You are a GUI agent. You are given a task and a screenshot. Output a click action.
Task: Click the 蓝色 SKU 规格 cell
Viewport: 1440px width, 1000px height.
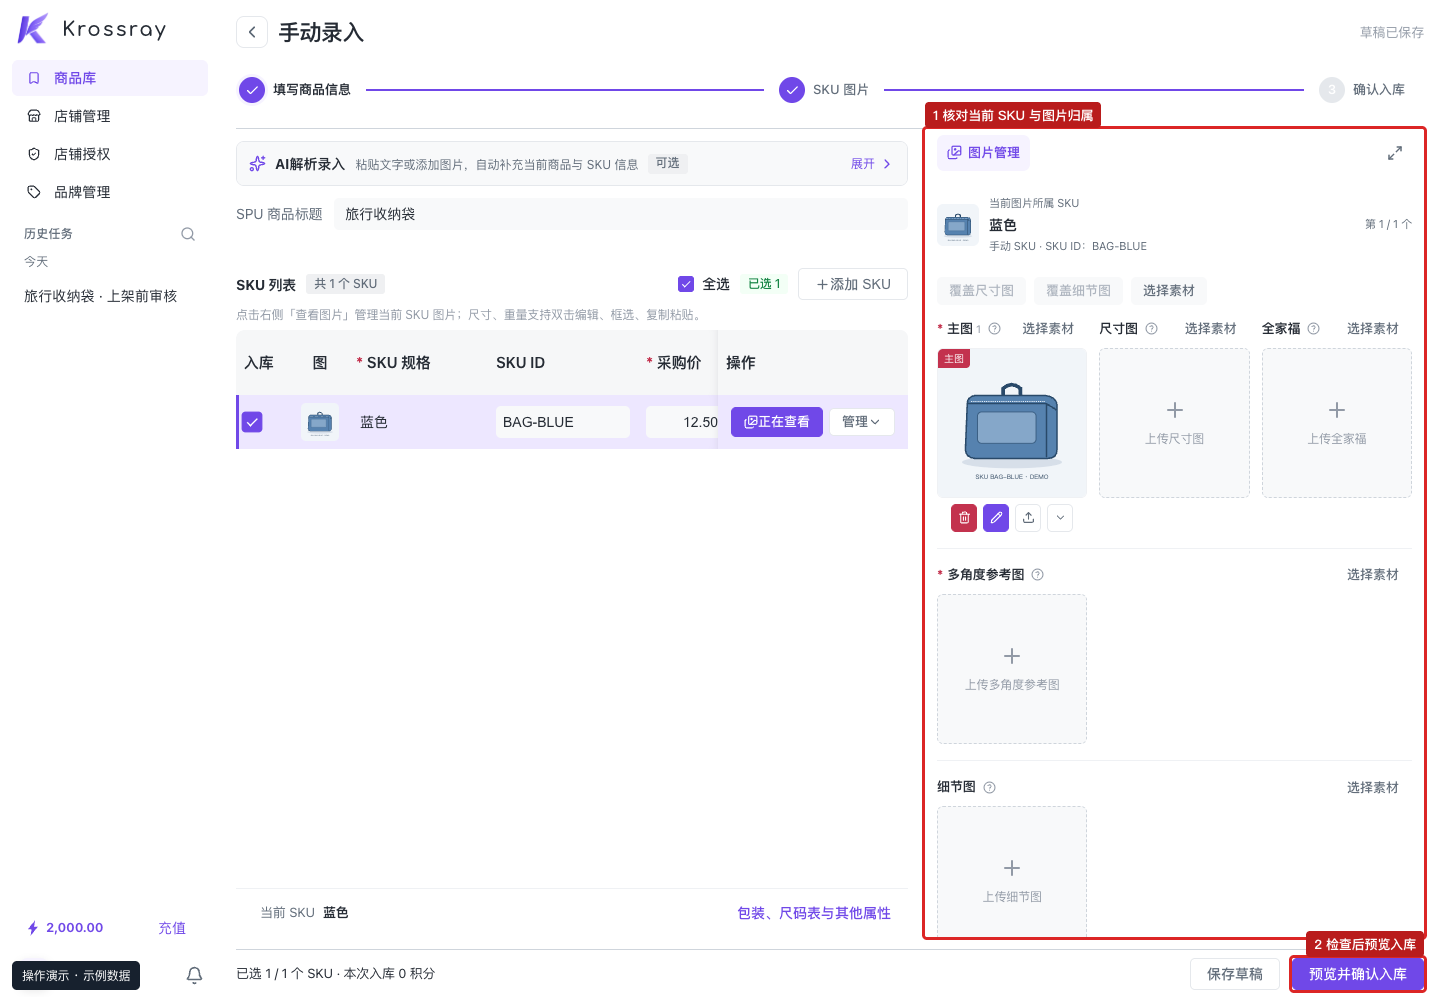click(x=374, y=422)
